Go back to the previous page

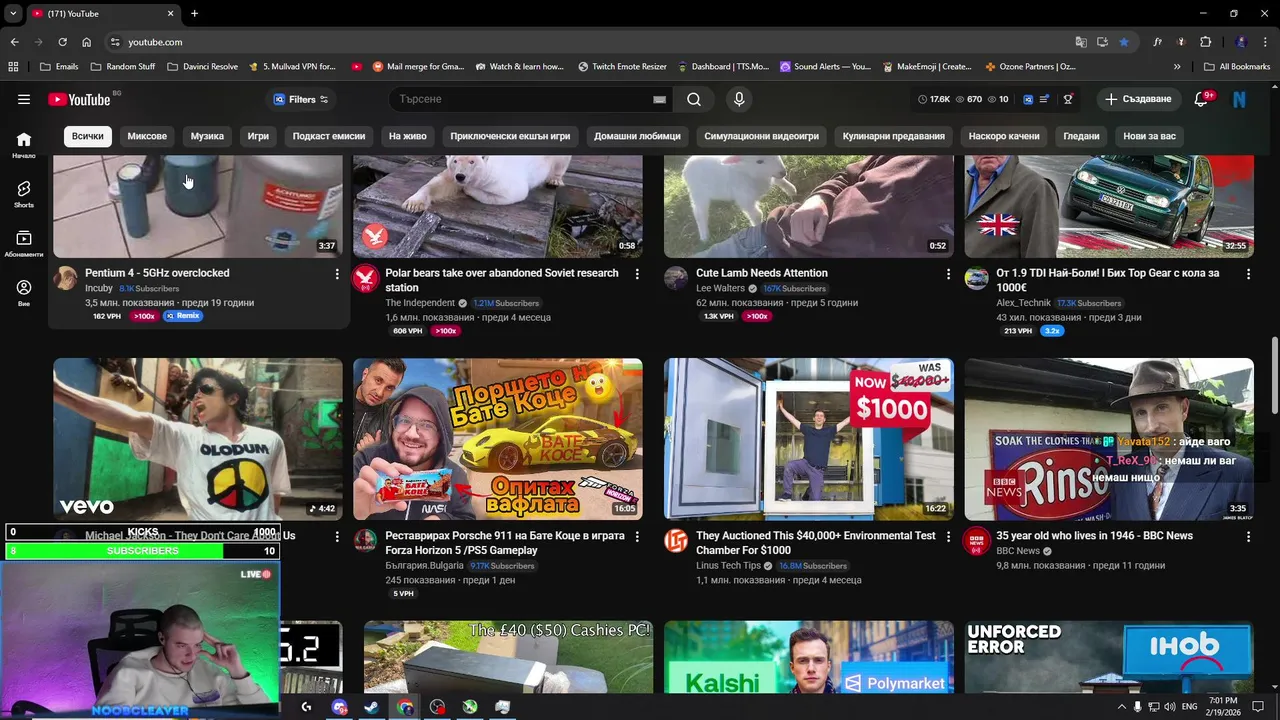point(14,42)
